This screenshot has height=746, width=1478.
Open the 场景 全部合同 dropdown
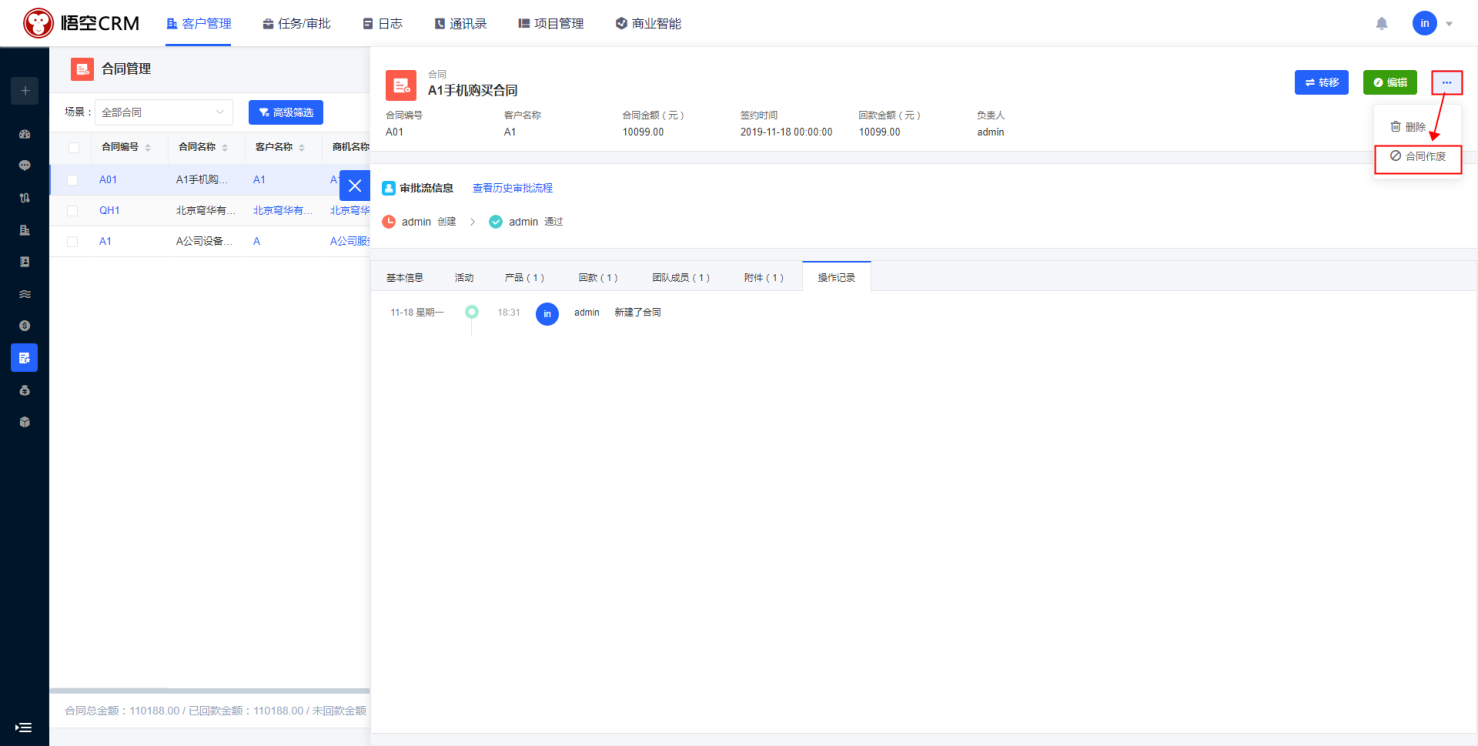(x=163, y=112)
